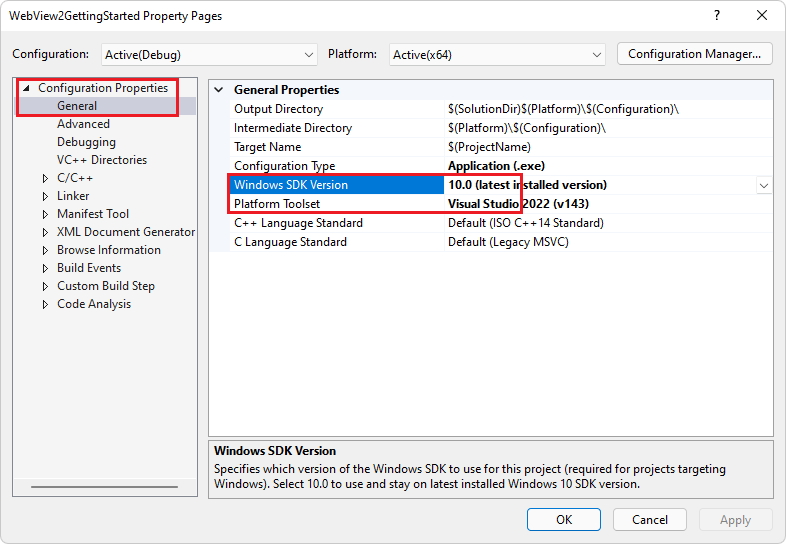Expand the Linker node arrow
Image resolution: width=786 pixels, height=544 pixels.
[45, 197]
